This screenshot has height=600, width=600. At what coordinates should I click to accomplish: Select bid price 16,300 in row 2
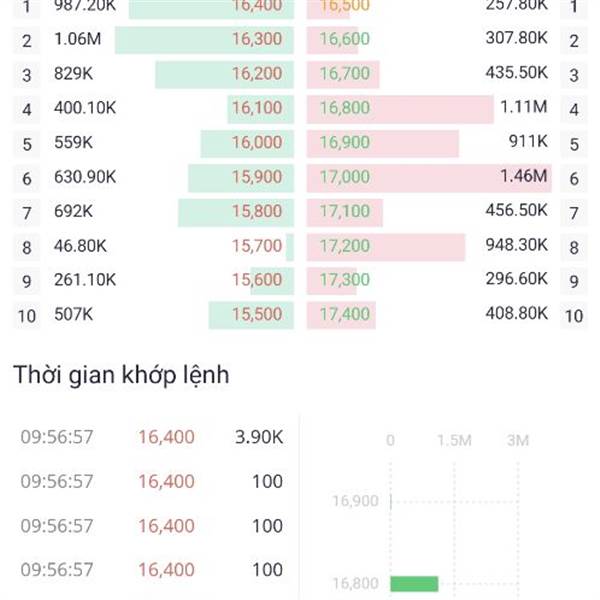(x=257, y=39)
